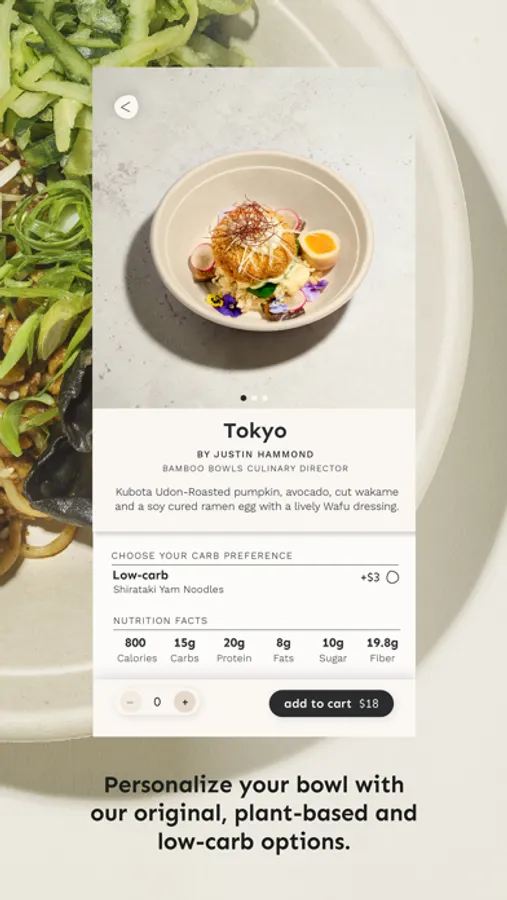Tap the 19.8g Fiber nutrition value

382,650
